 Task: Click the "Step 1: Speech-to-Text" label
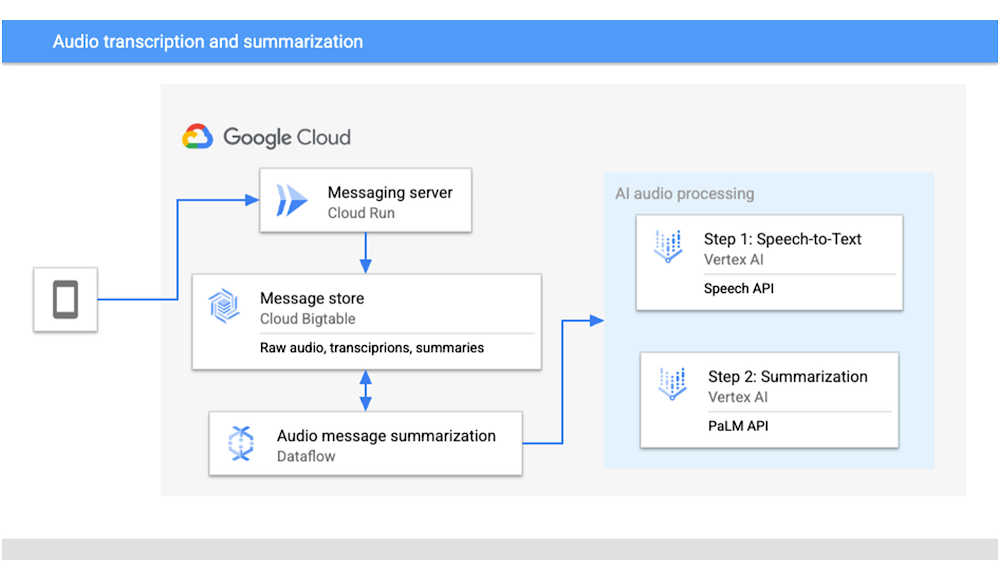tap(783, 239)
